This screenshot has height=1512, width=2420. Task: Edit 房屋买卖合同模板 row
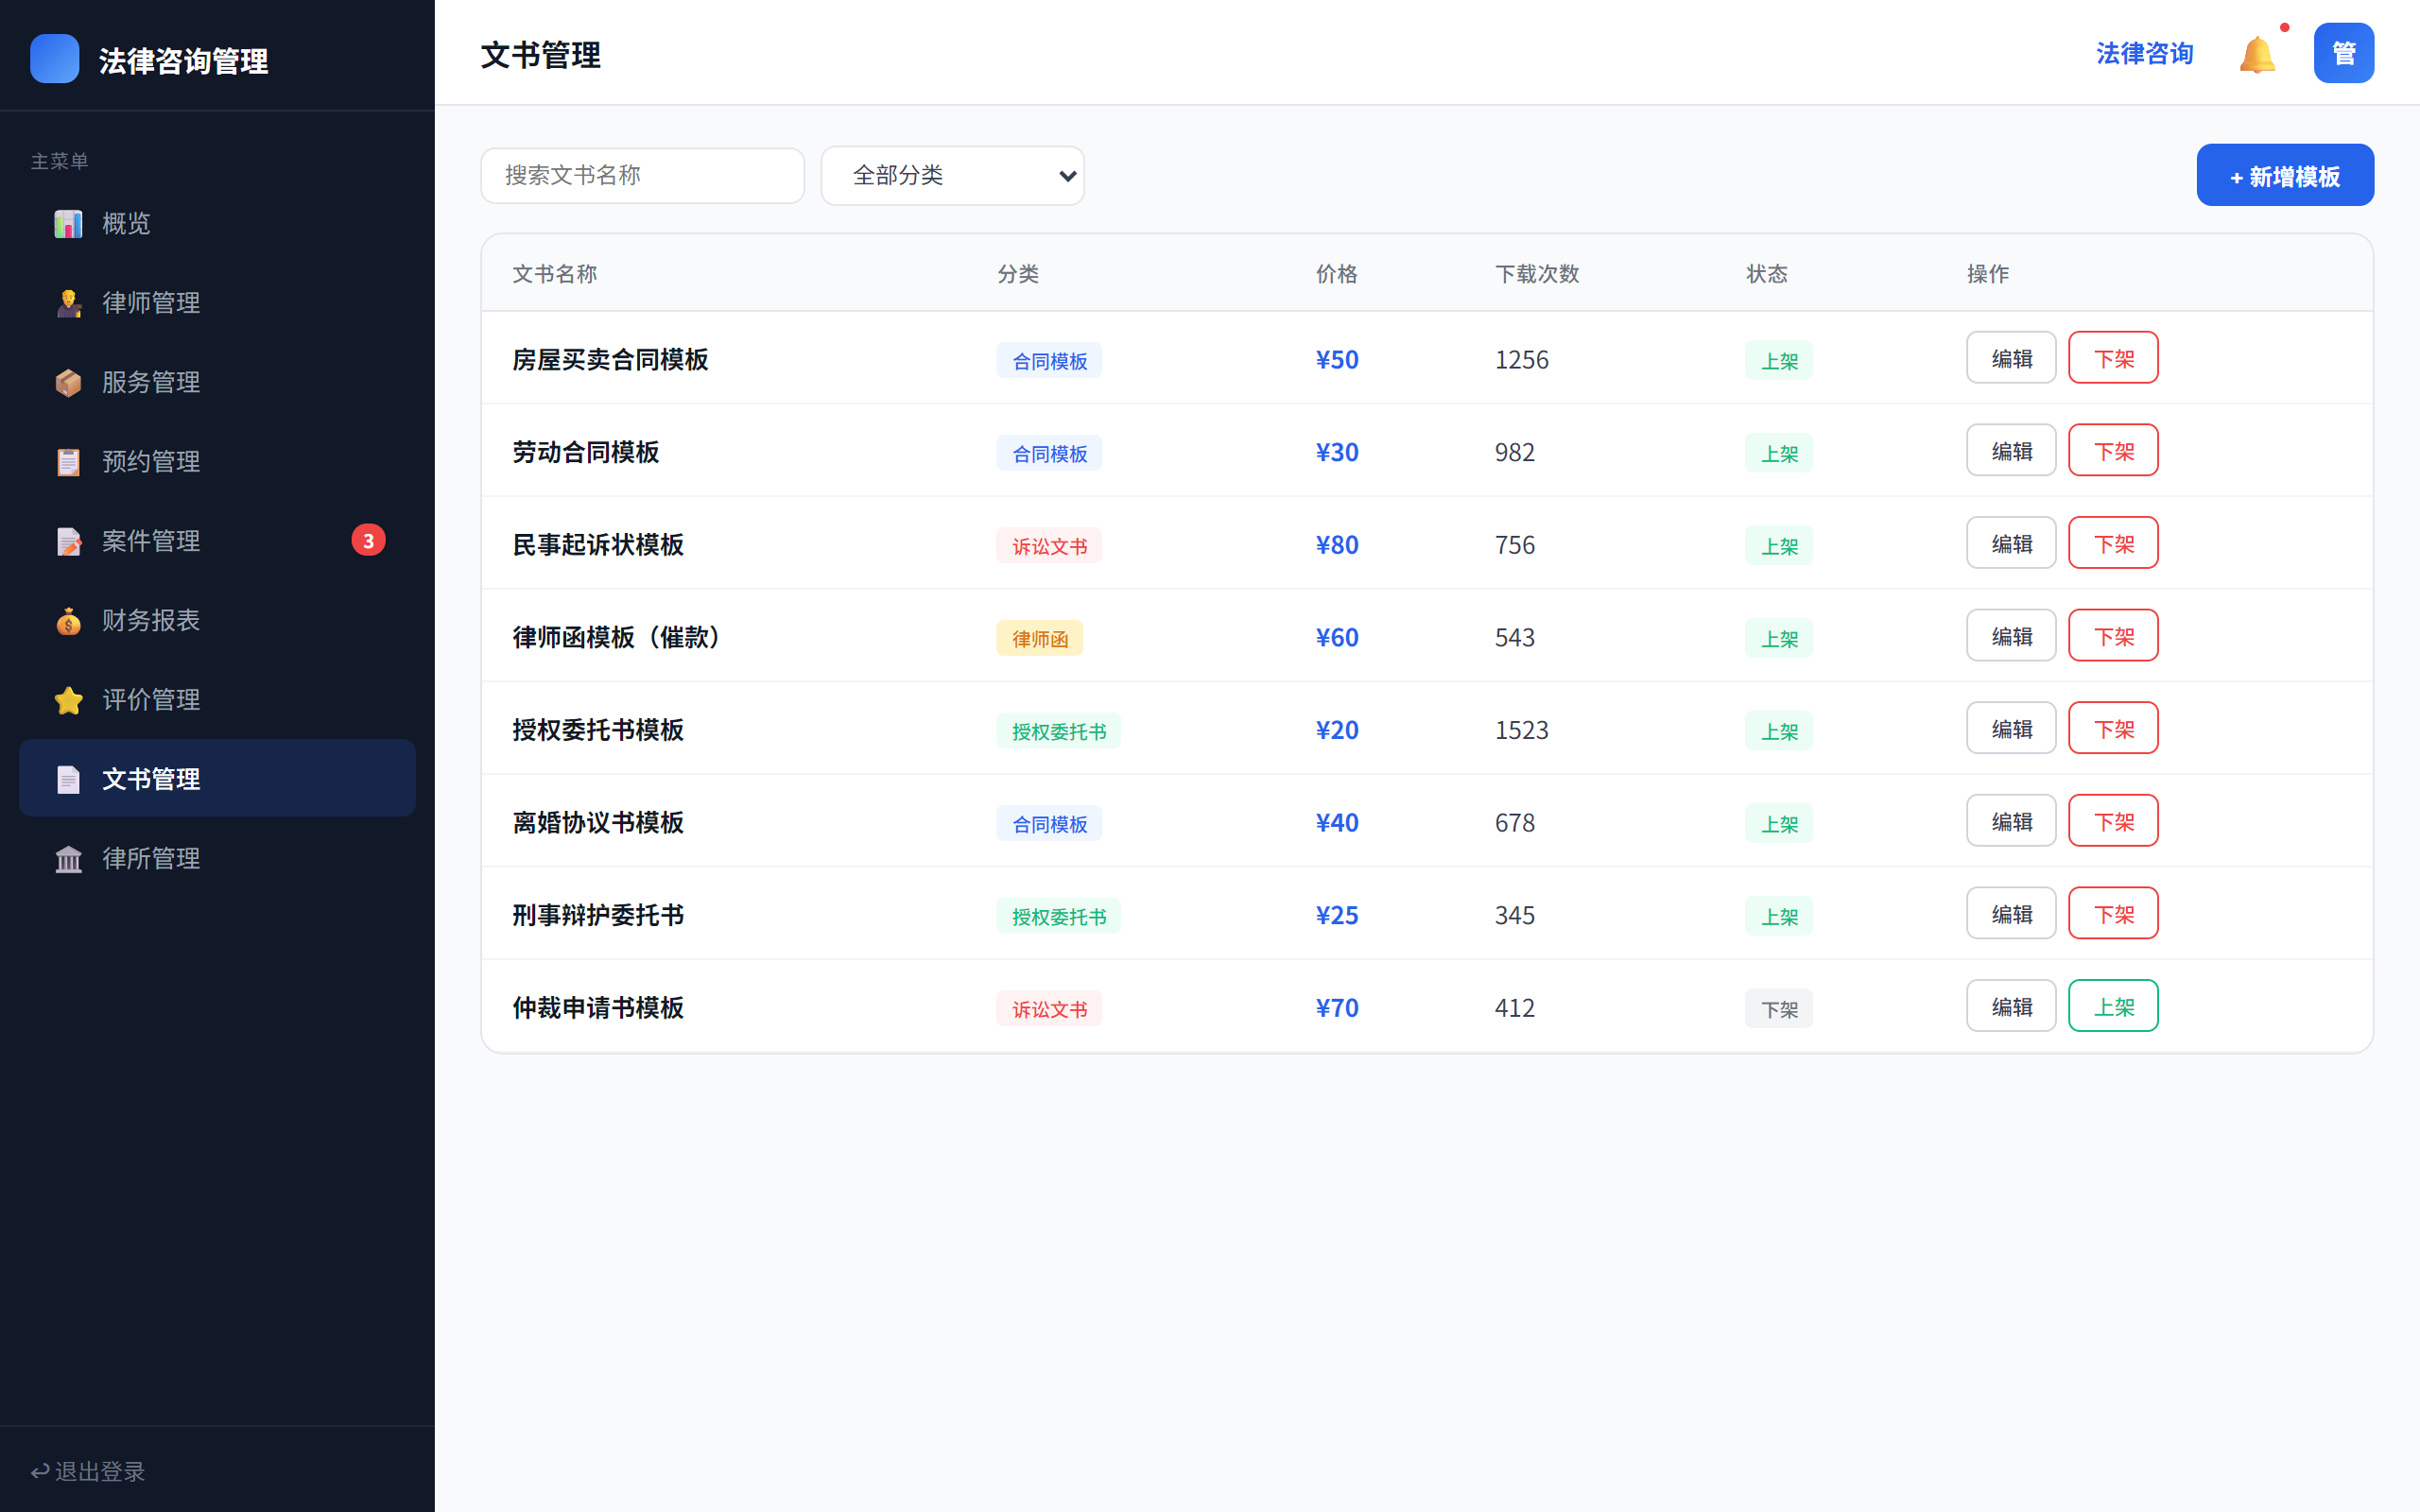pos(2010,358)
